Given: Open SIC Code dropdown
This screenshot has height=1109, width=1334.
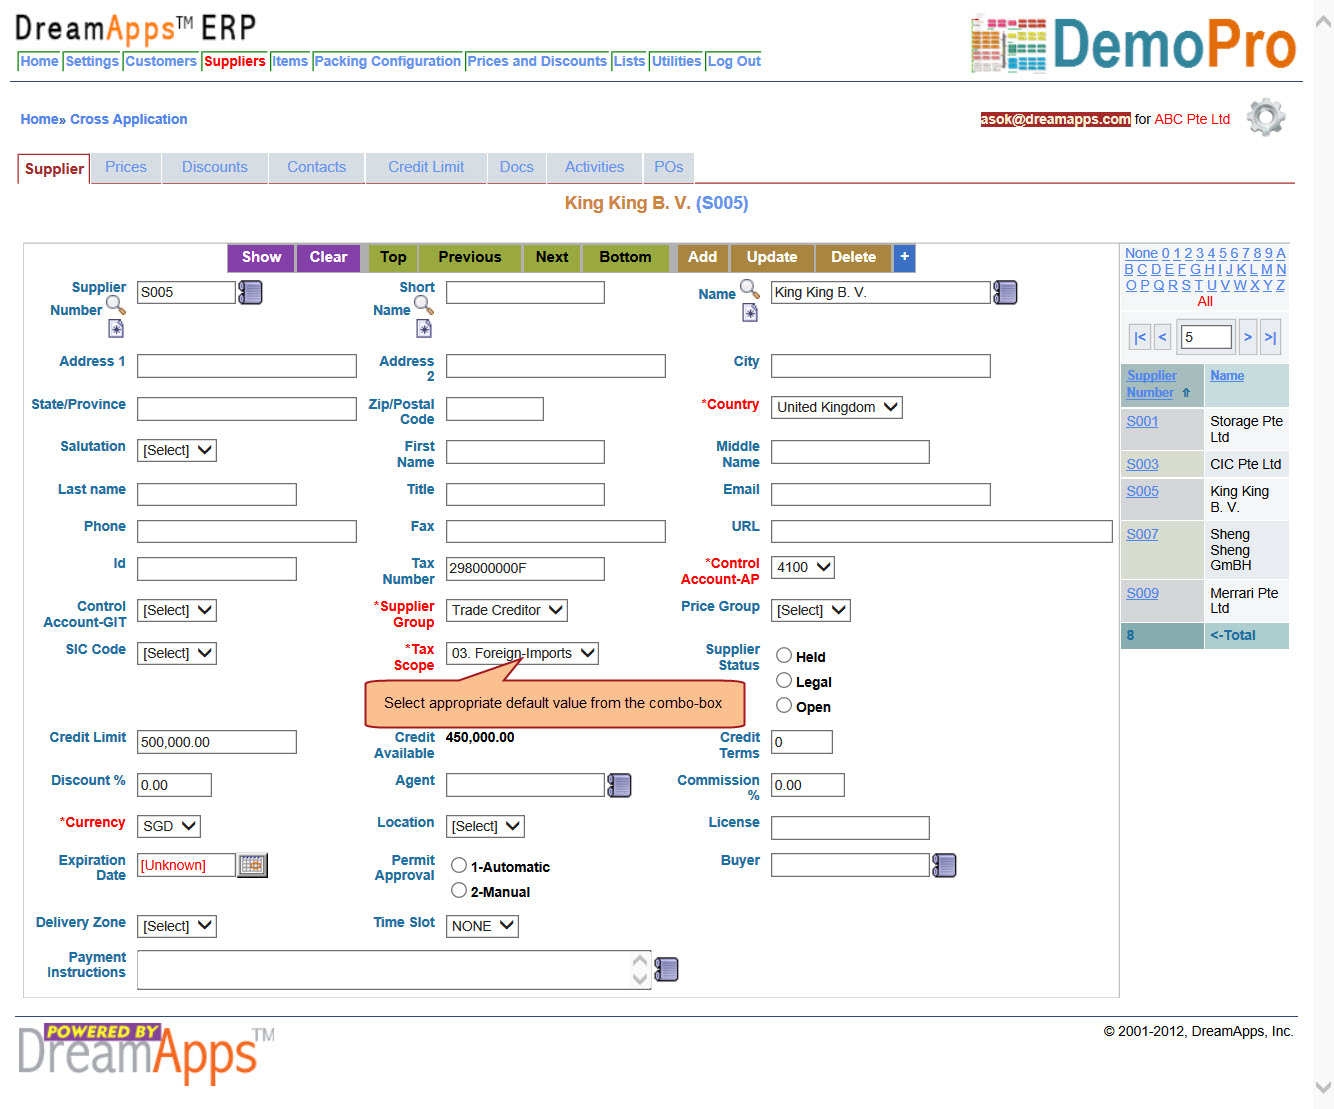Looking at the screenshot, I should tap(177, 653).
